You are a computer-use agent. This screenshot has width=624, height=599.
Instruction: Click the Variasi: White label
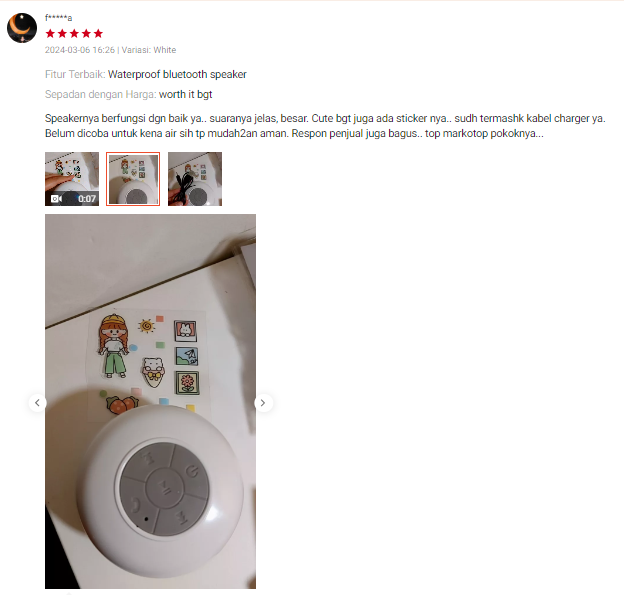(x=149, y=50)
